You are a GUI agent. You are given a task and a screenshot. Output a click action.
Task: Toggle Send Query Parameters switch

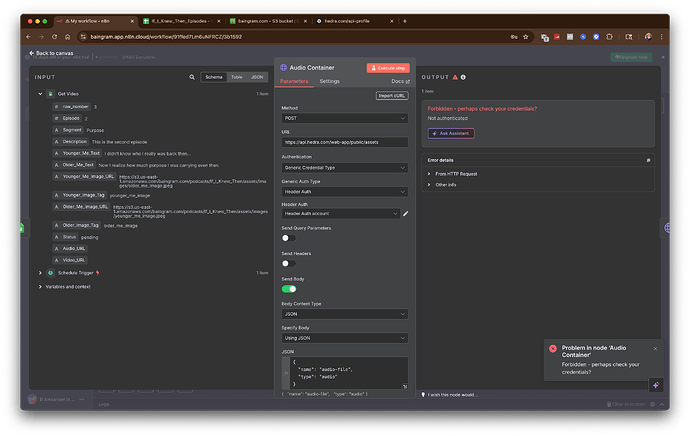tap(289, 238)
